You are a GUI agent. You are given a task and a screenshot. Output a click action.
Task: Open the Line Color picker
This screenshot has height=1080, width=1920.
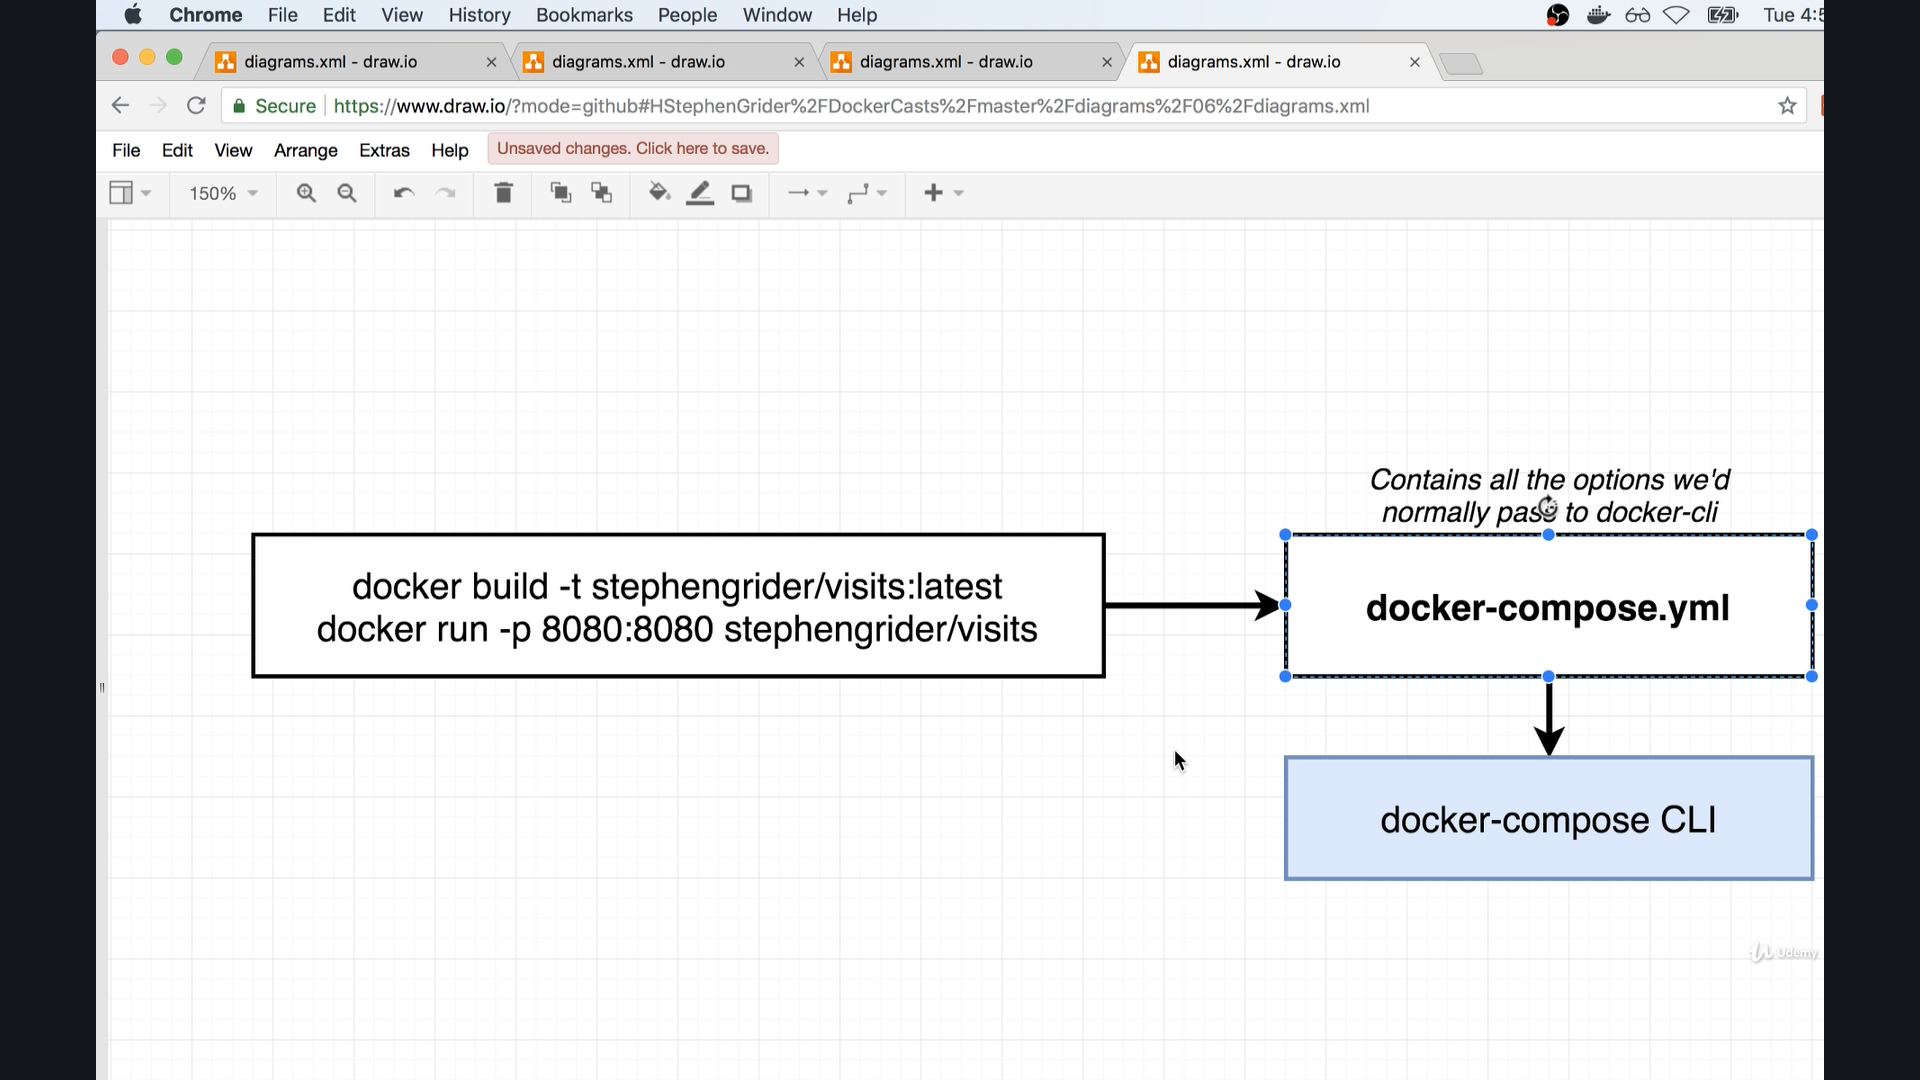coord(701,193)
